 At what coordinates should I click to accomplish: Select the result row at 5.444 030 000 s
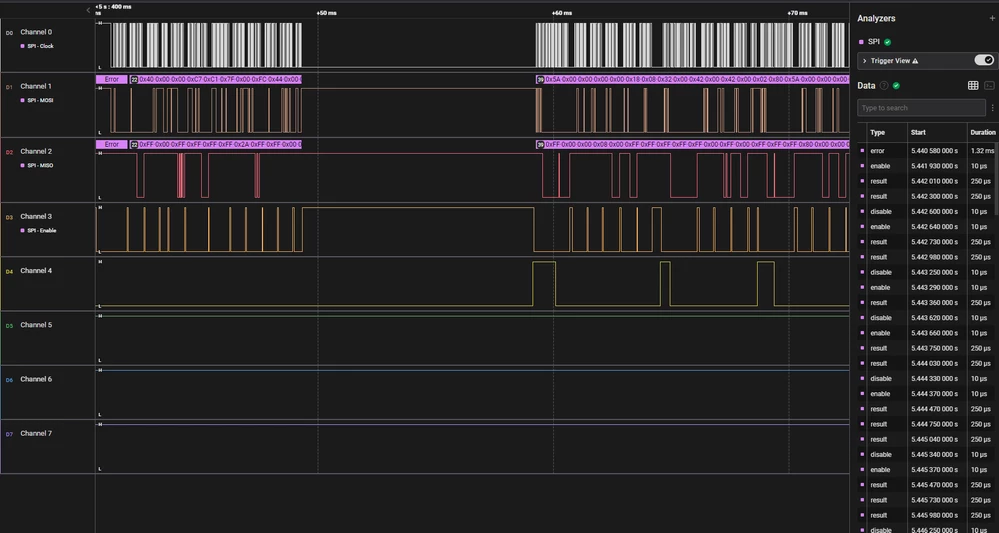click(x=928, y=364)
